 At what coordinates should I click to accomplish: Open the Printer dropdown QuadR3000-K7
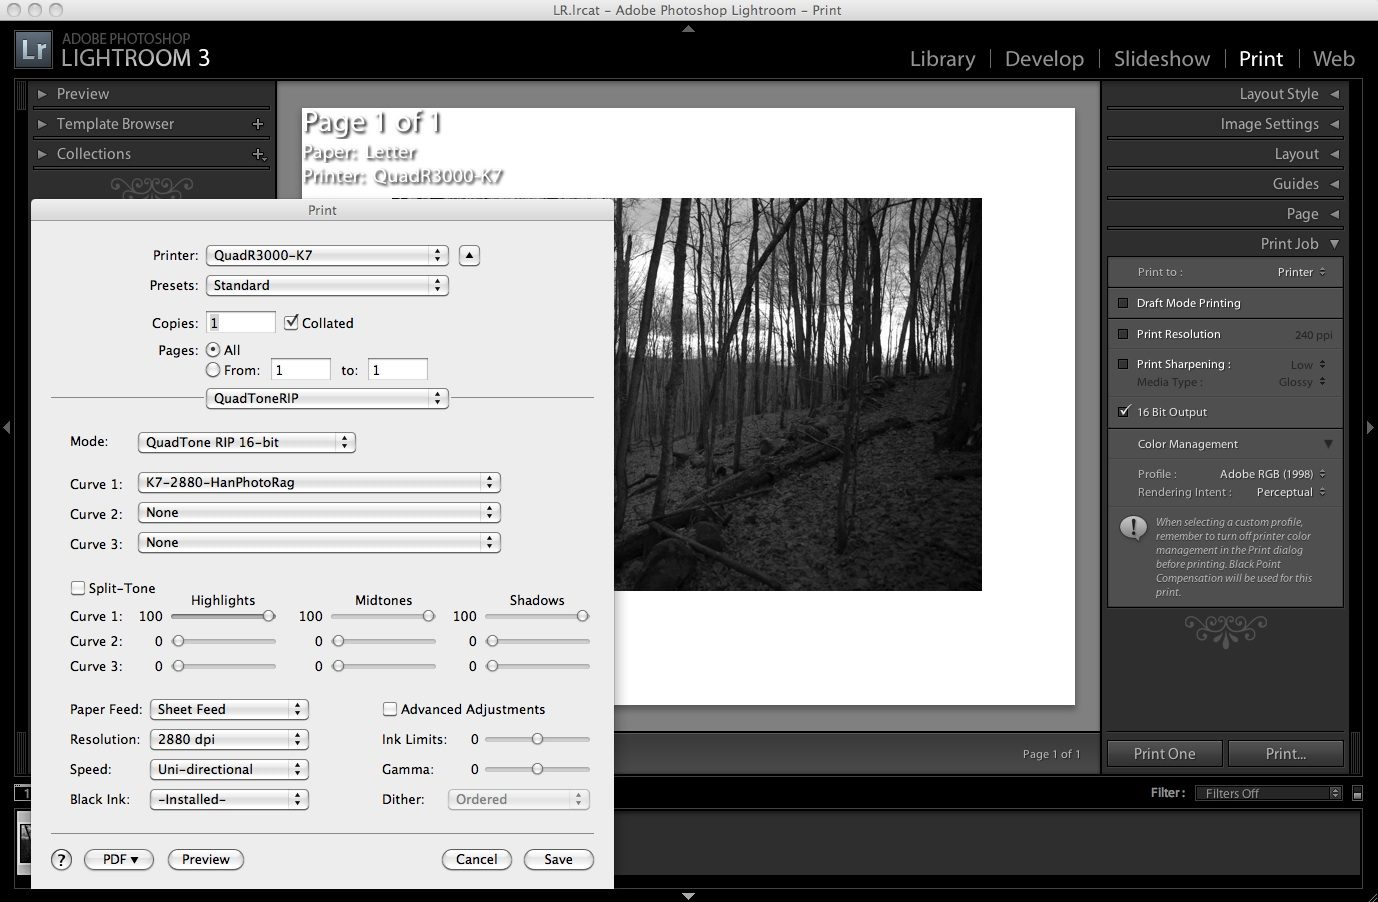point(327,255)
